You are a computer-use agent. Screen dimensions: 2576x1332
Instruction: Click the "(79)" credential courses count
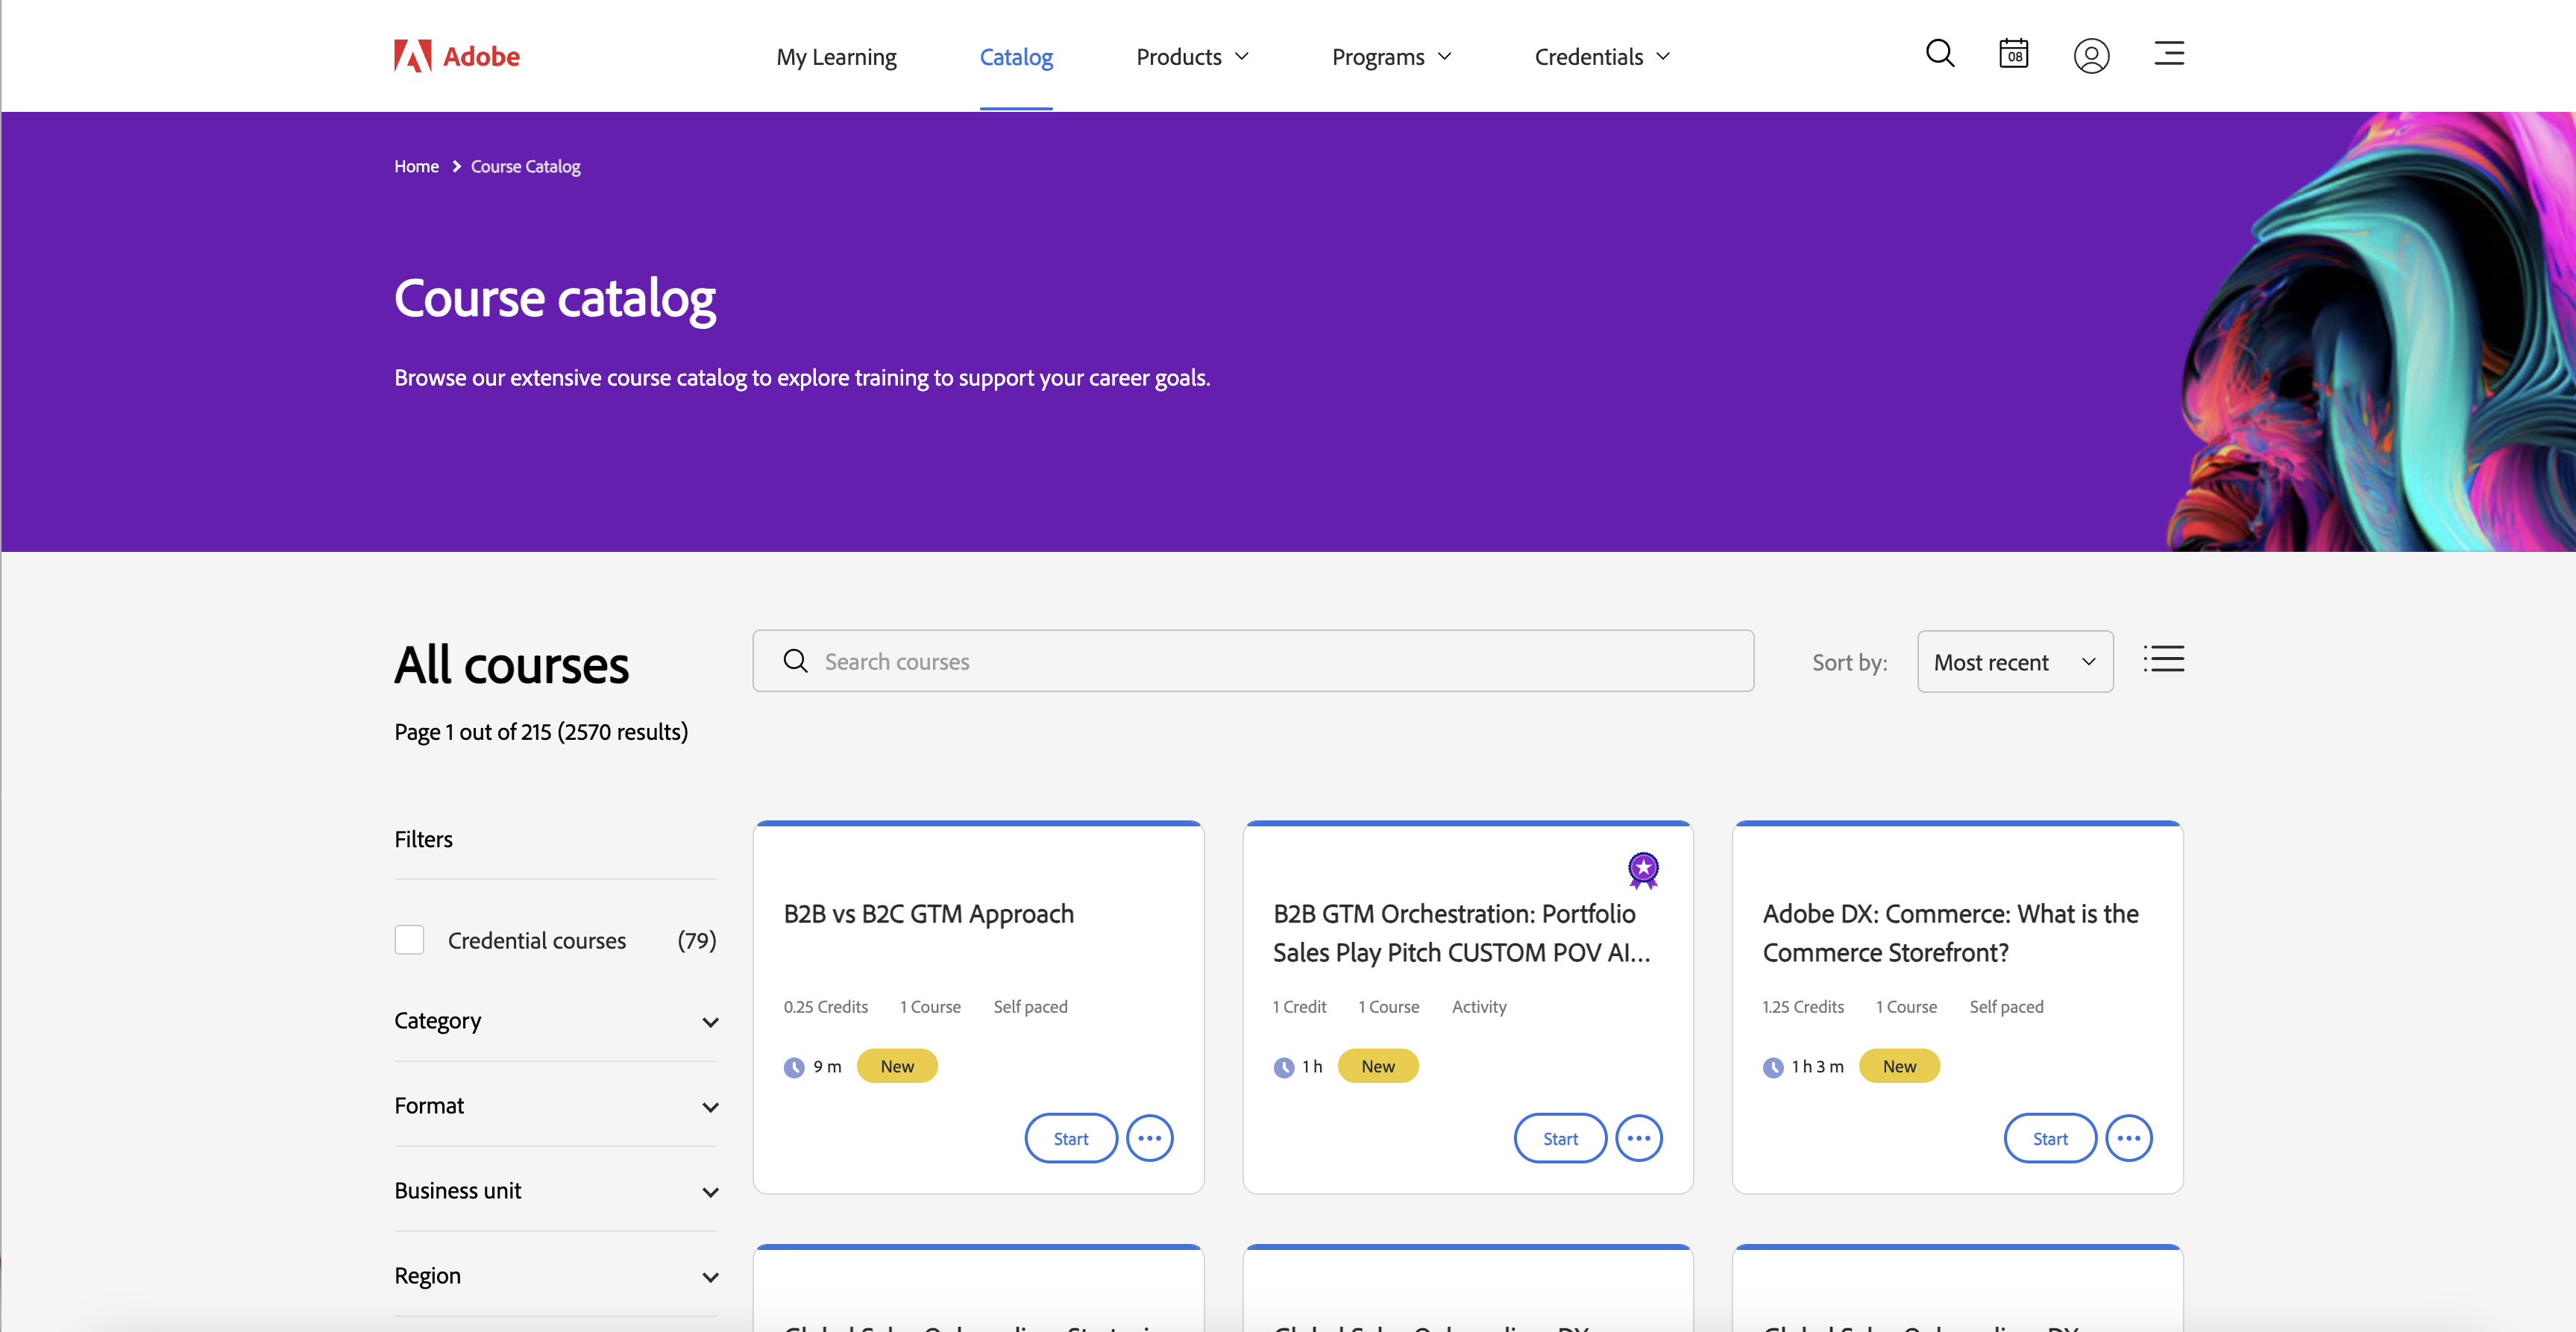697,940
